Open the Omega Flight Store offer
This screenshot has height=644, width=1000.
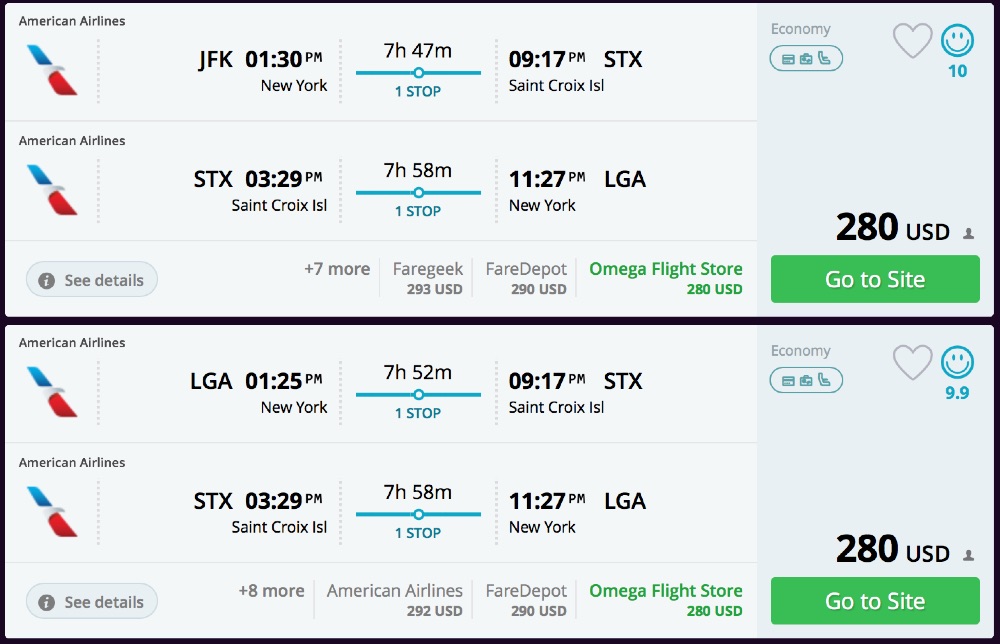click(665, 278)
